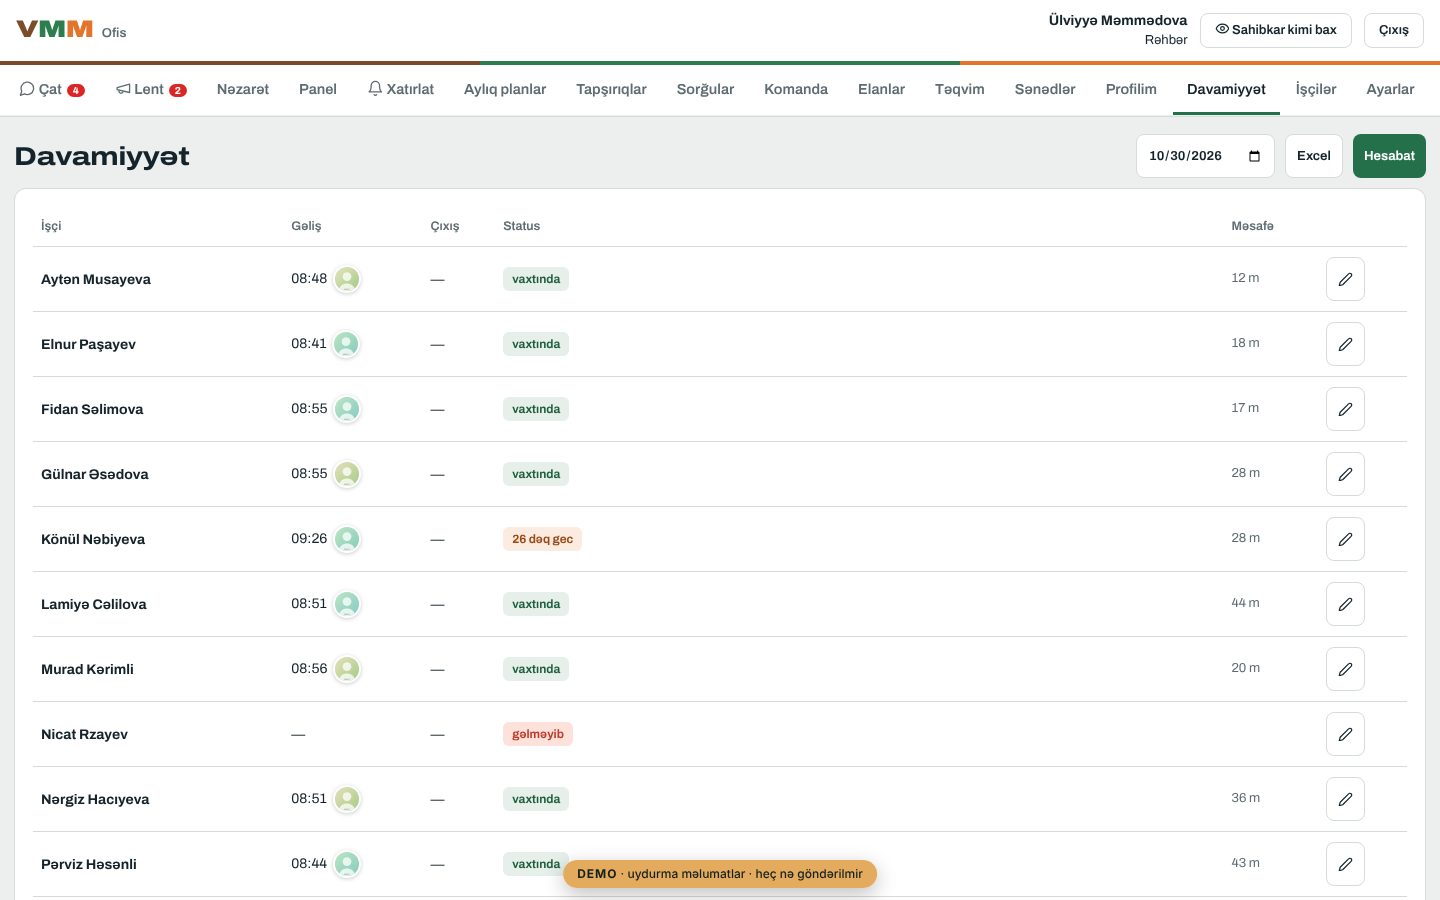This screenshot has height=900, width=1440.
Task: Open edit pencil for Fidan Səlimova row
Action: [x=1345, y=409]
